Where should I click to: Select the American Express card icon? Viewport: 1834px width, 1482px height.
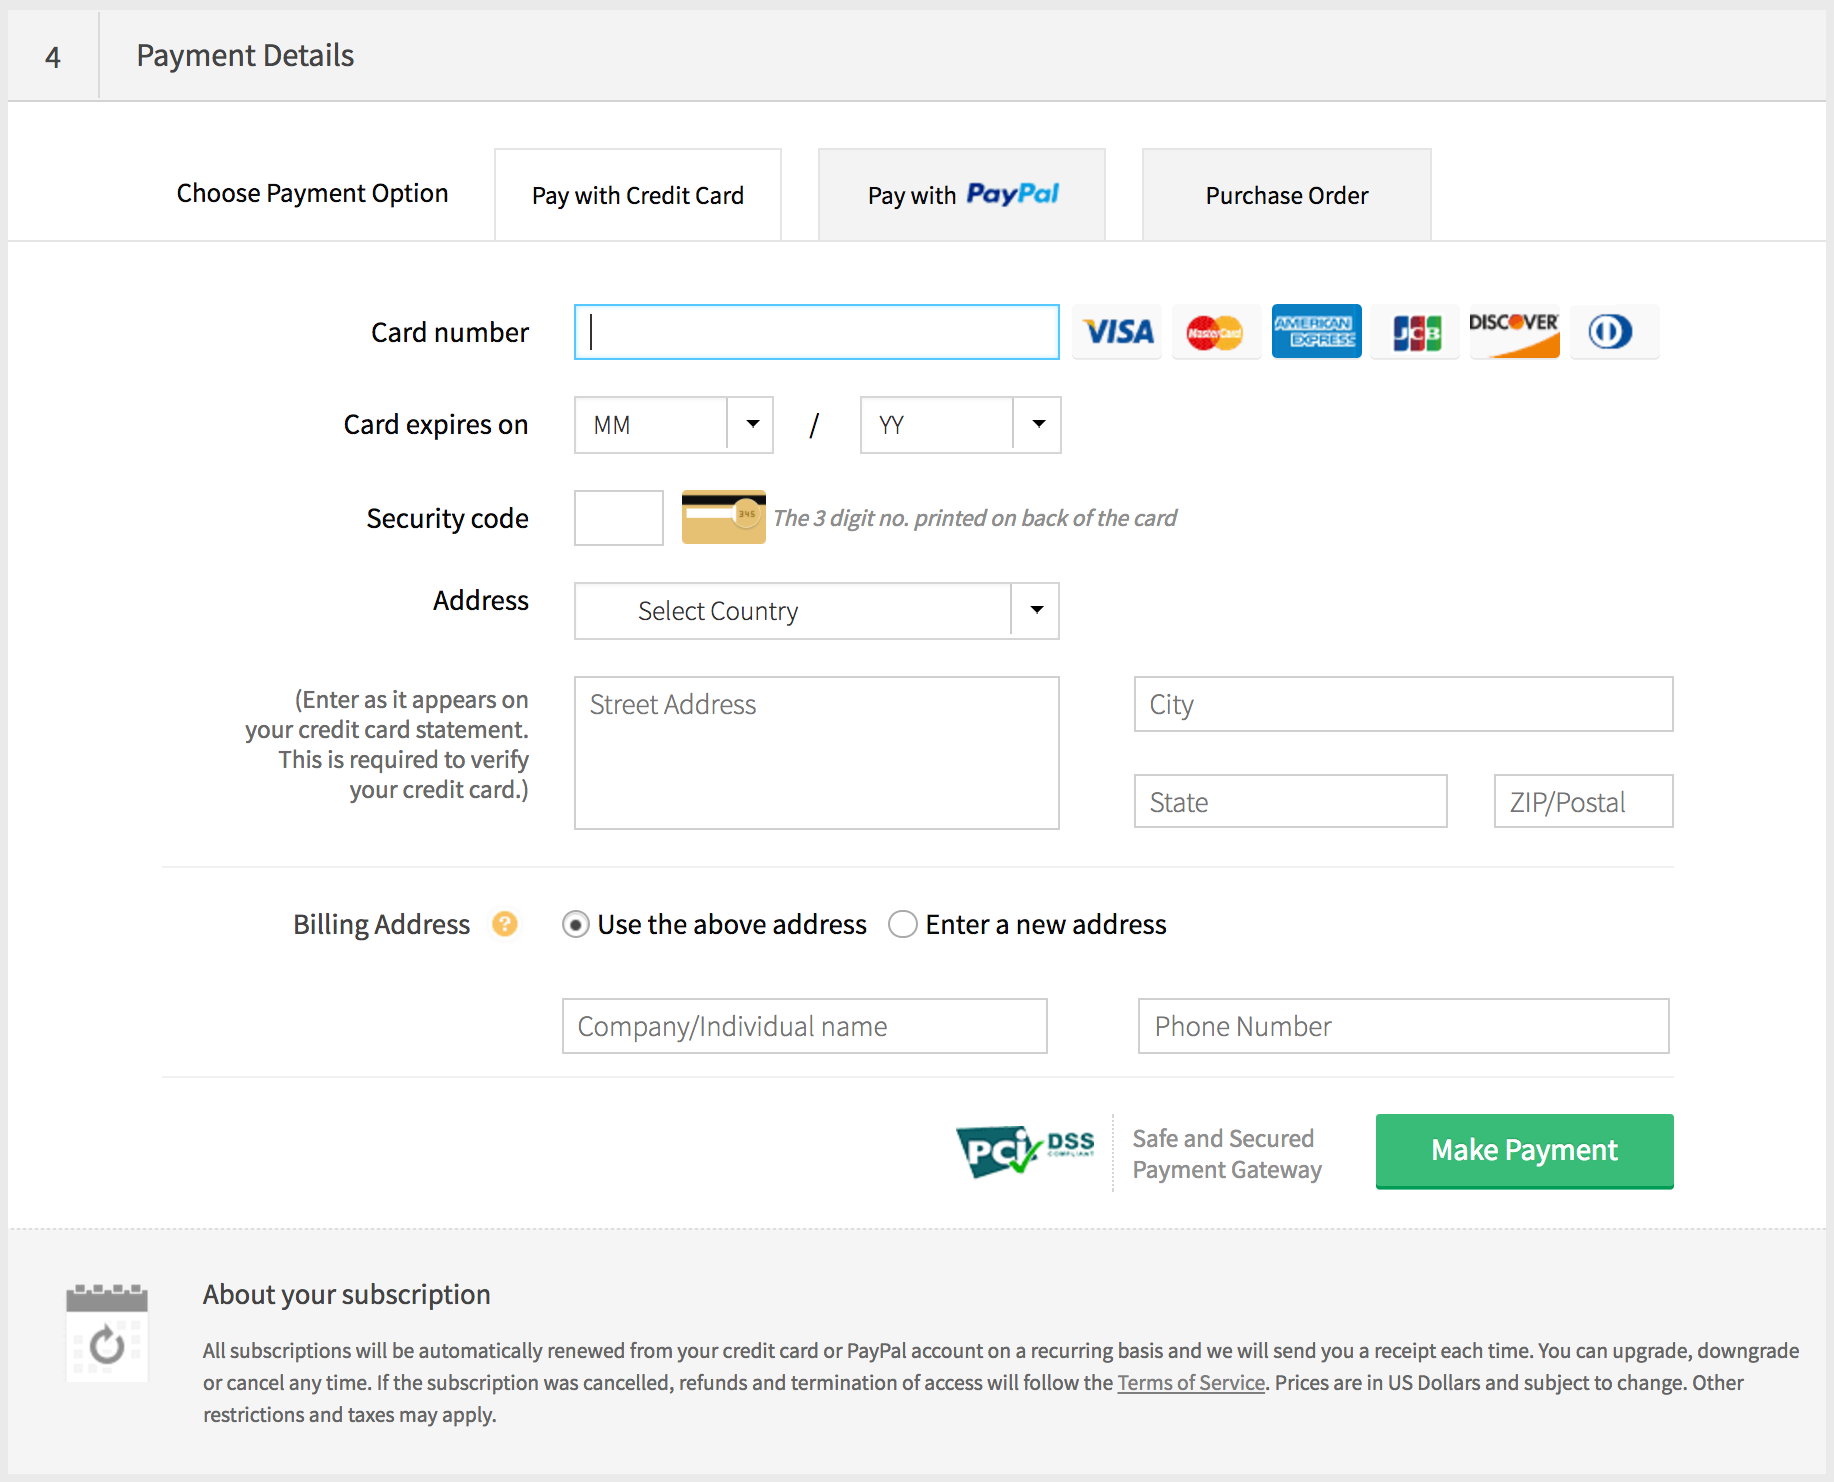coord(1316,332)
